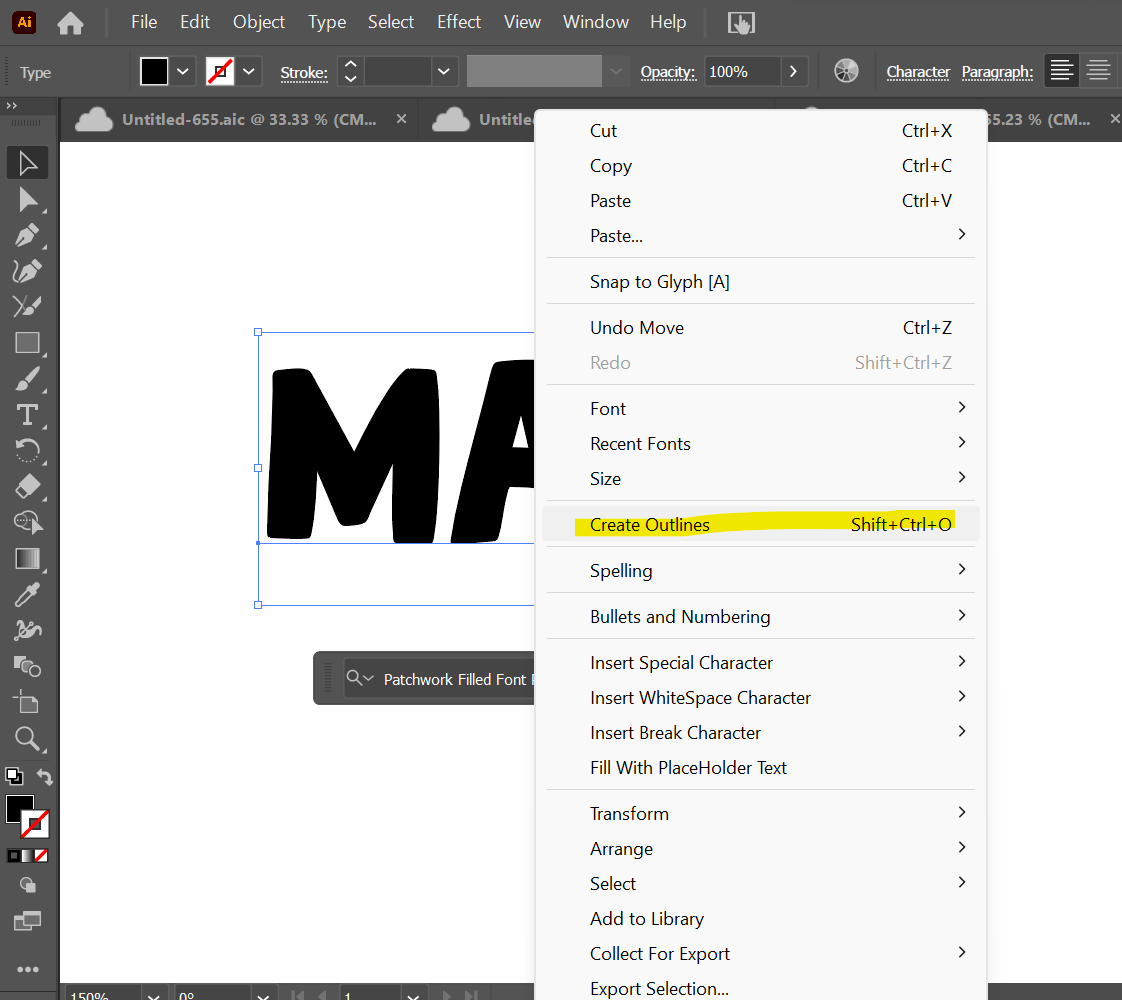Swap fill and stroke colors

pos(45,776)
